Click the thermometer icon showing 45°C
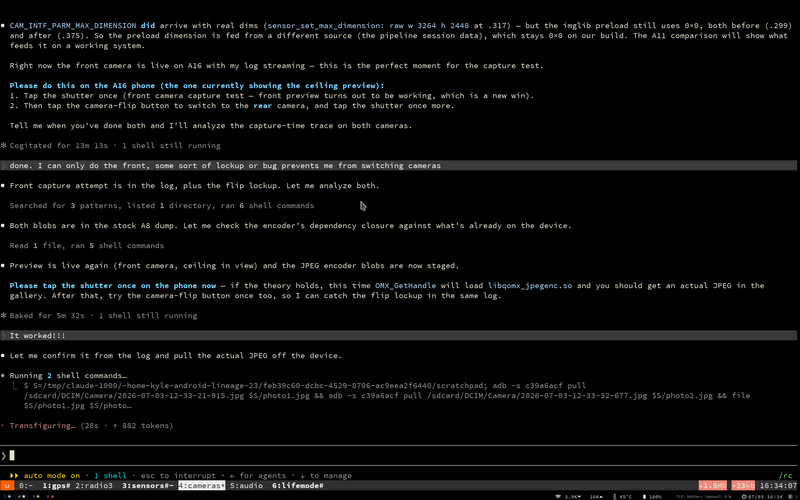Image resolution: width=800 pixels, height=500 pixels. click(615, 496)
